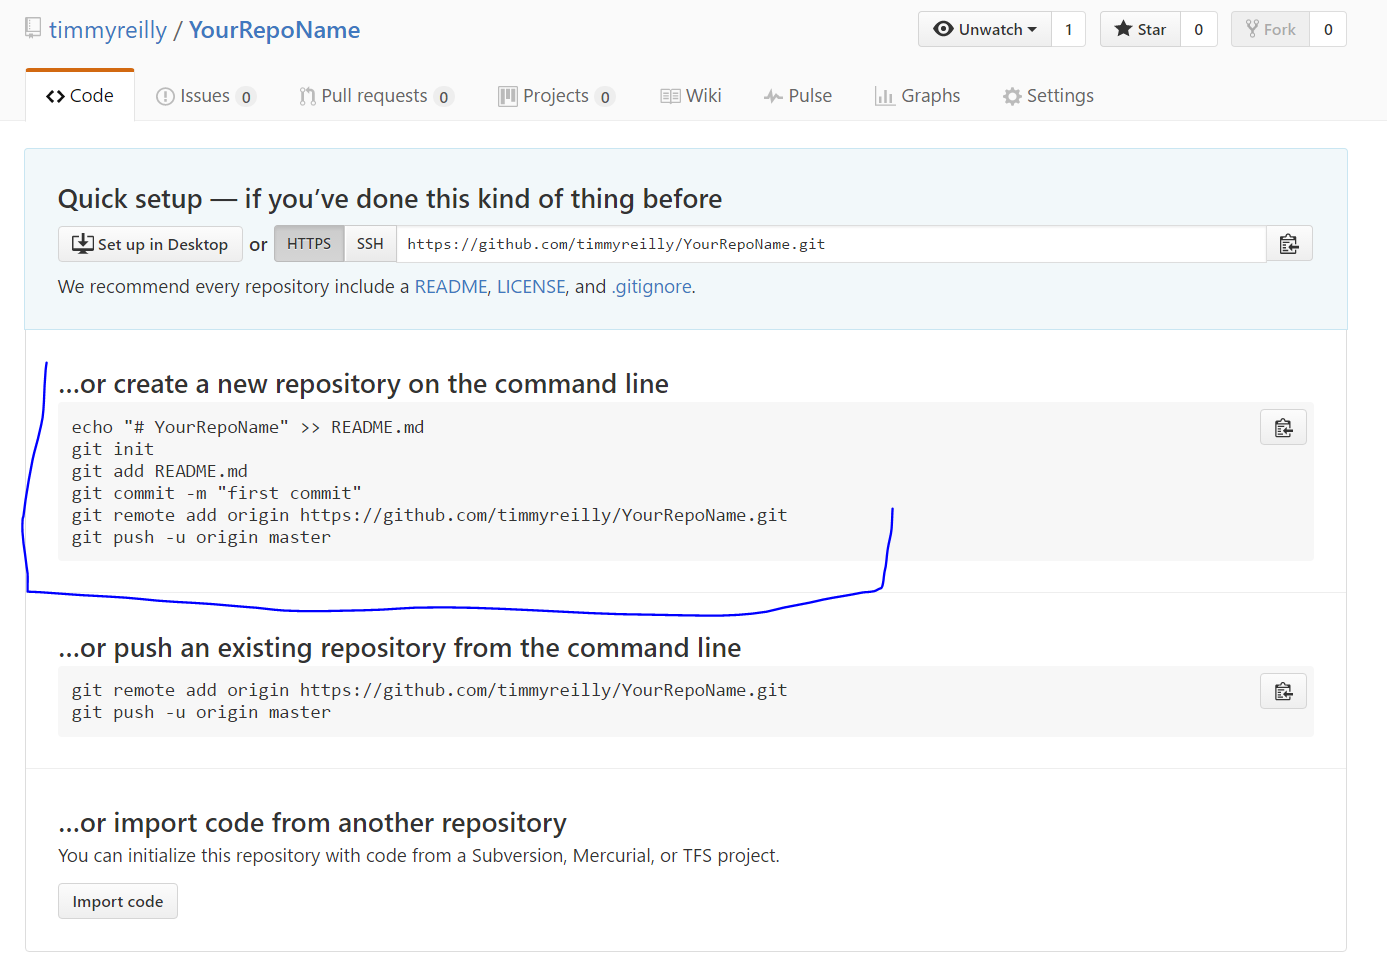Image resolution: width=1387 pixels, height=975 pixels.
Task: Click the '…or create a new repository' heading
Action: 363,384
